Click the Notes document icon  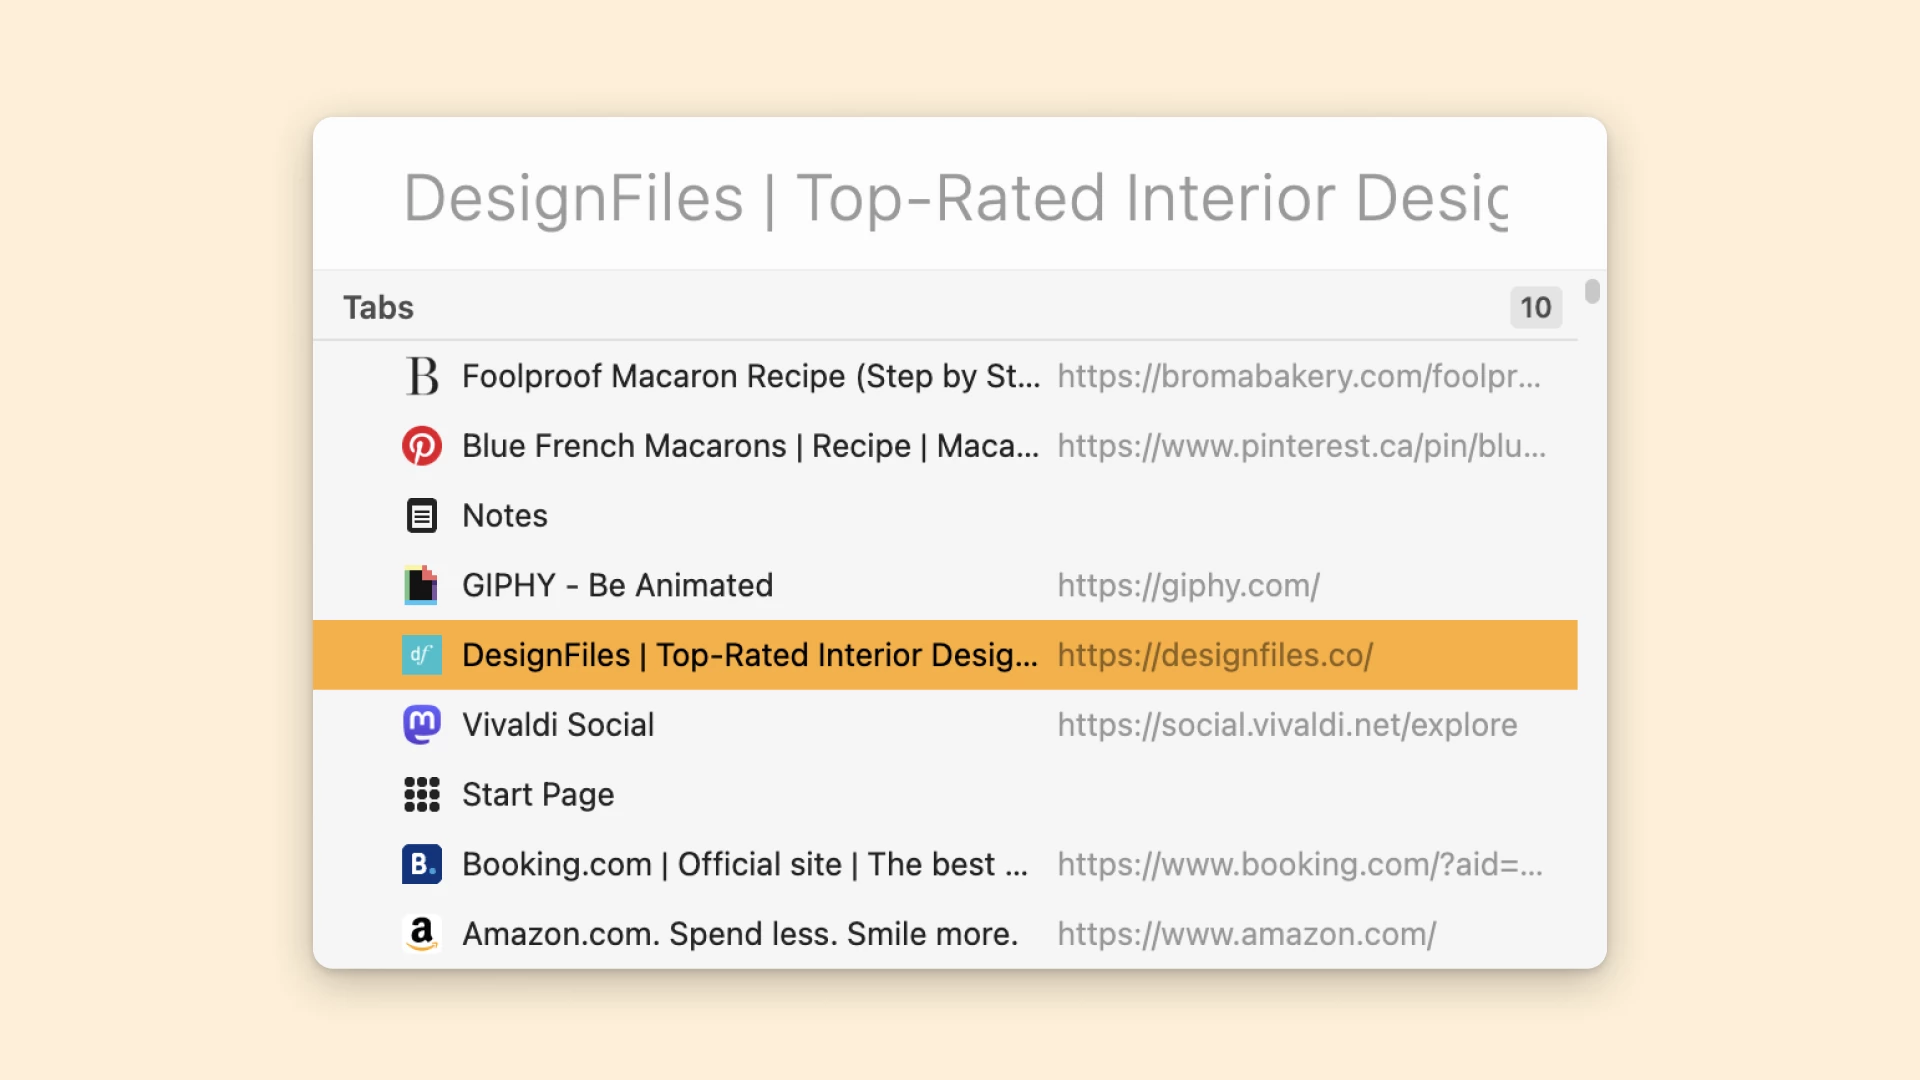422,516
